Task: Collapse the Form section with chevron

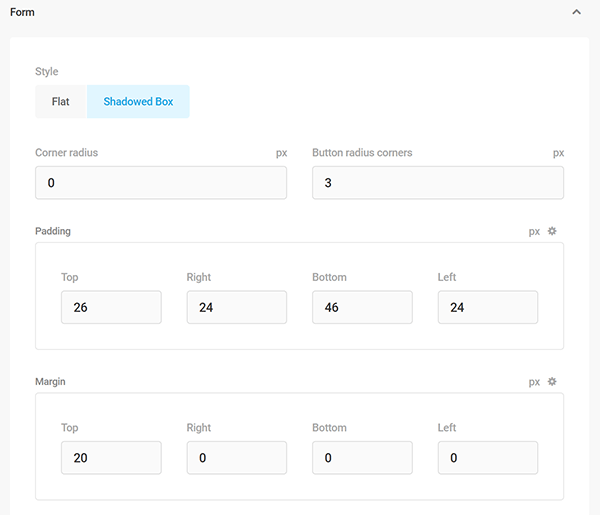Action: point(576,12)
